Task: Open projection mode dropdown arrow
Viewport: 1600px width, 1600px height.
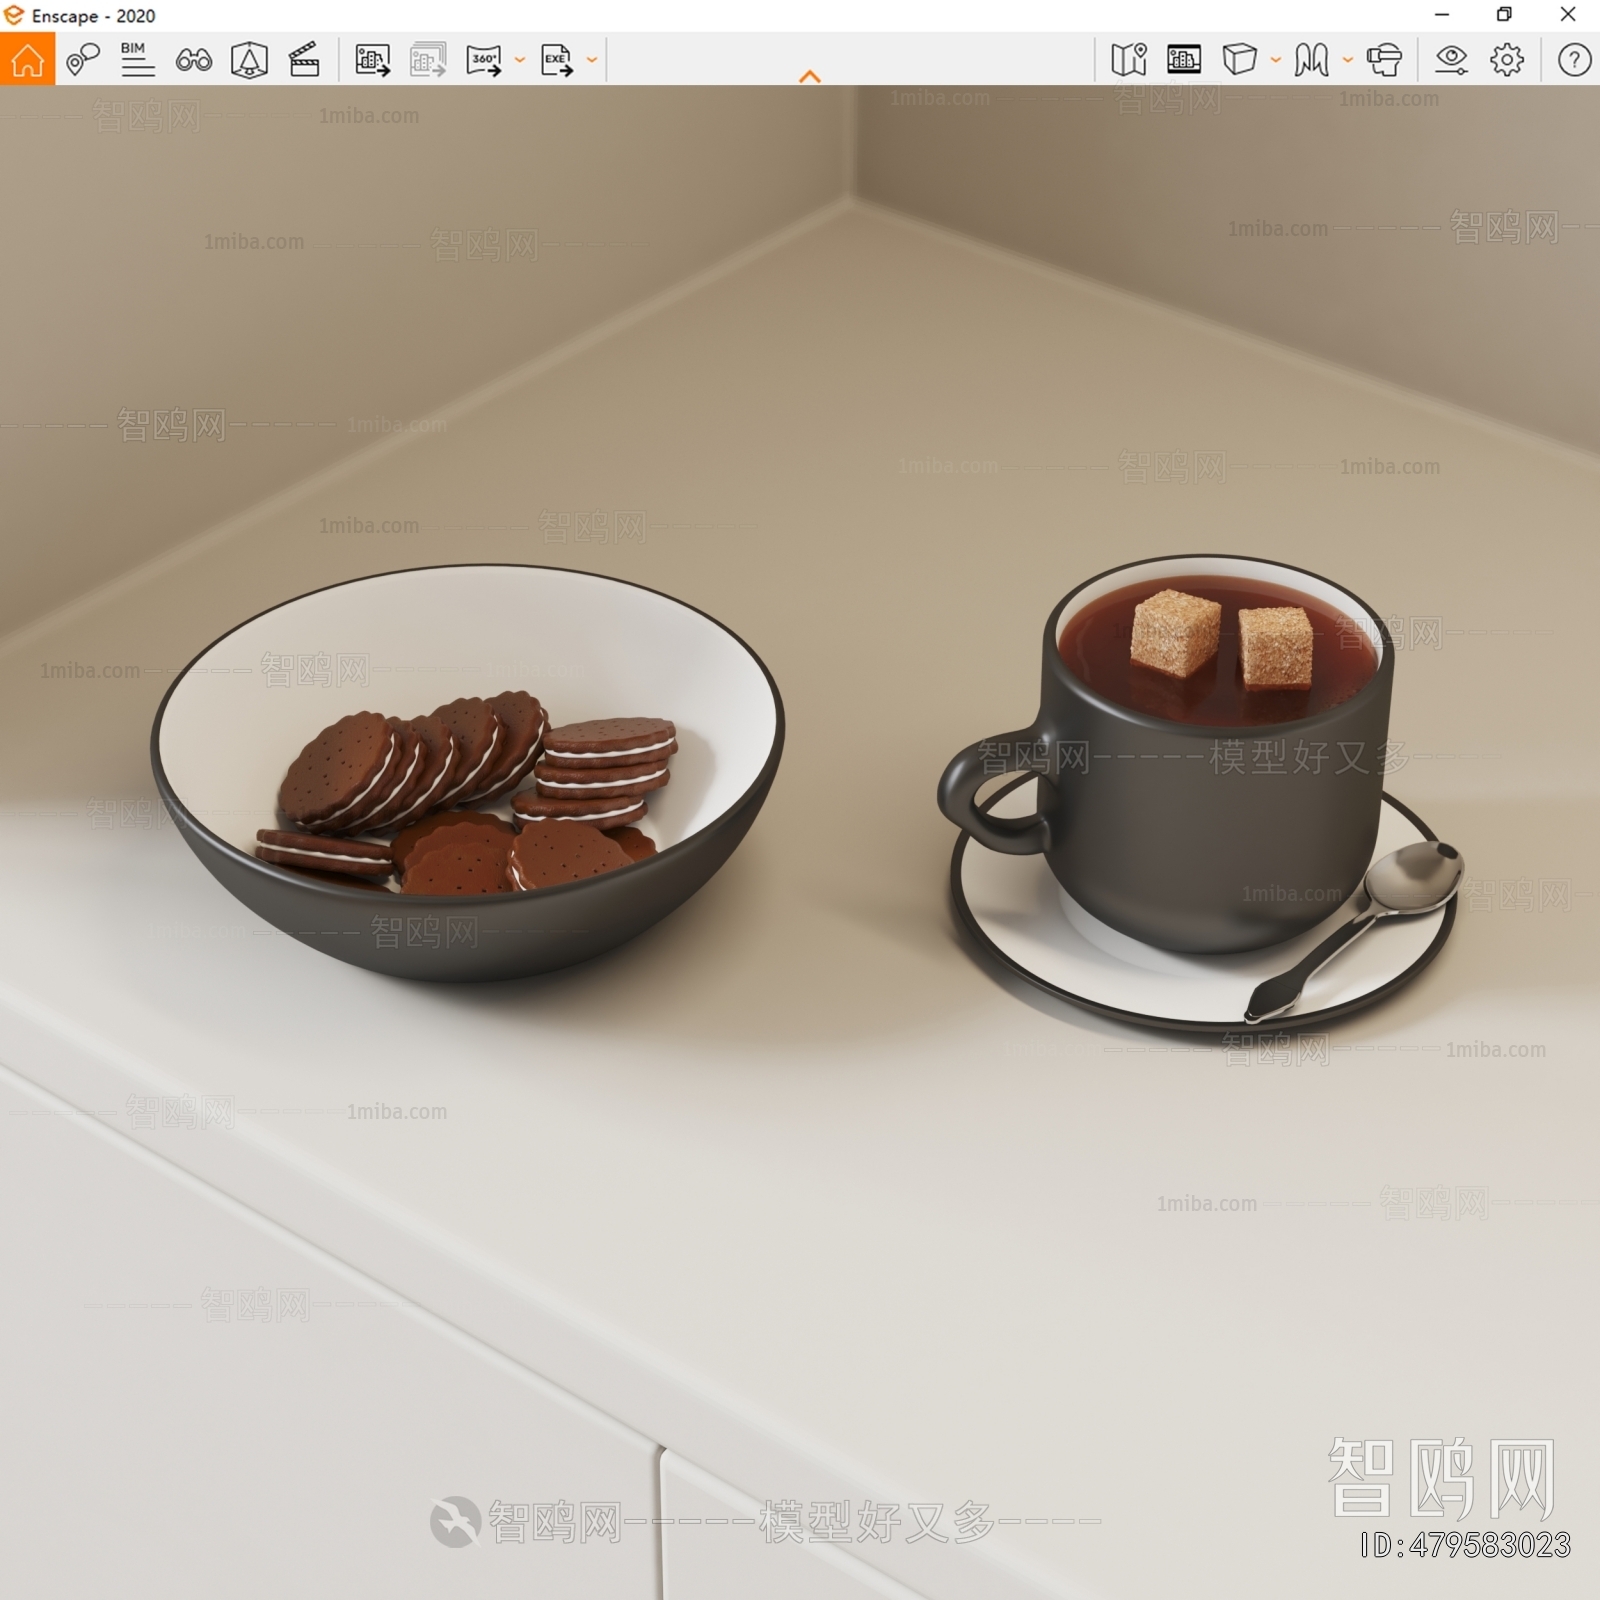Action: [x=1276, y=60]
